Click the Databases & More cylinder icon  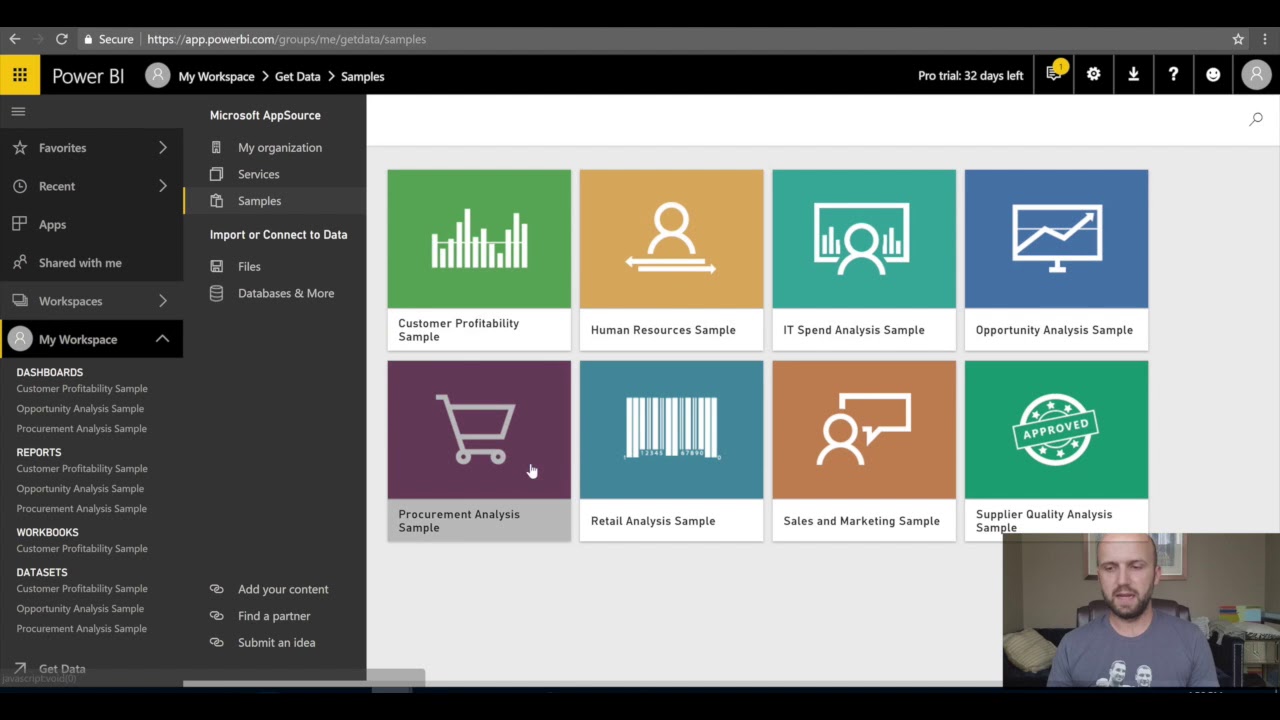pyautogui.click(x=216, y=293)
